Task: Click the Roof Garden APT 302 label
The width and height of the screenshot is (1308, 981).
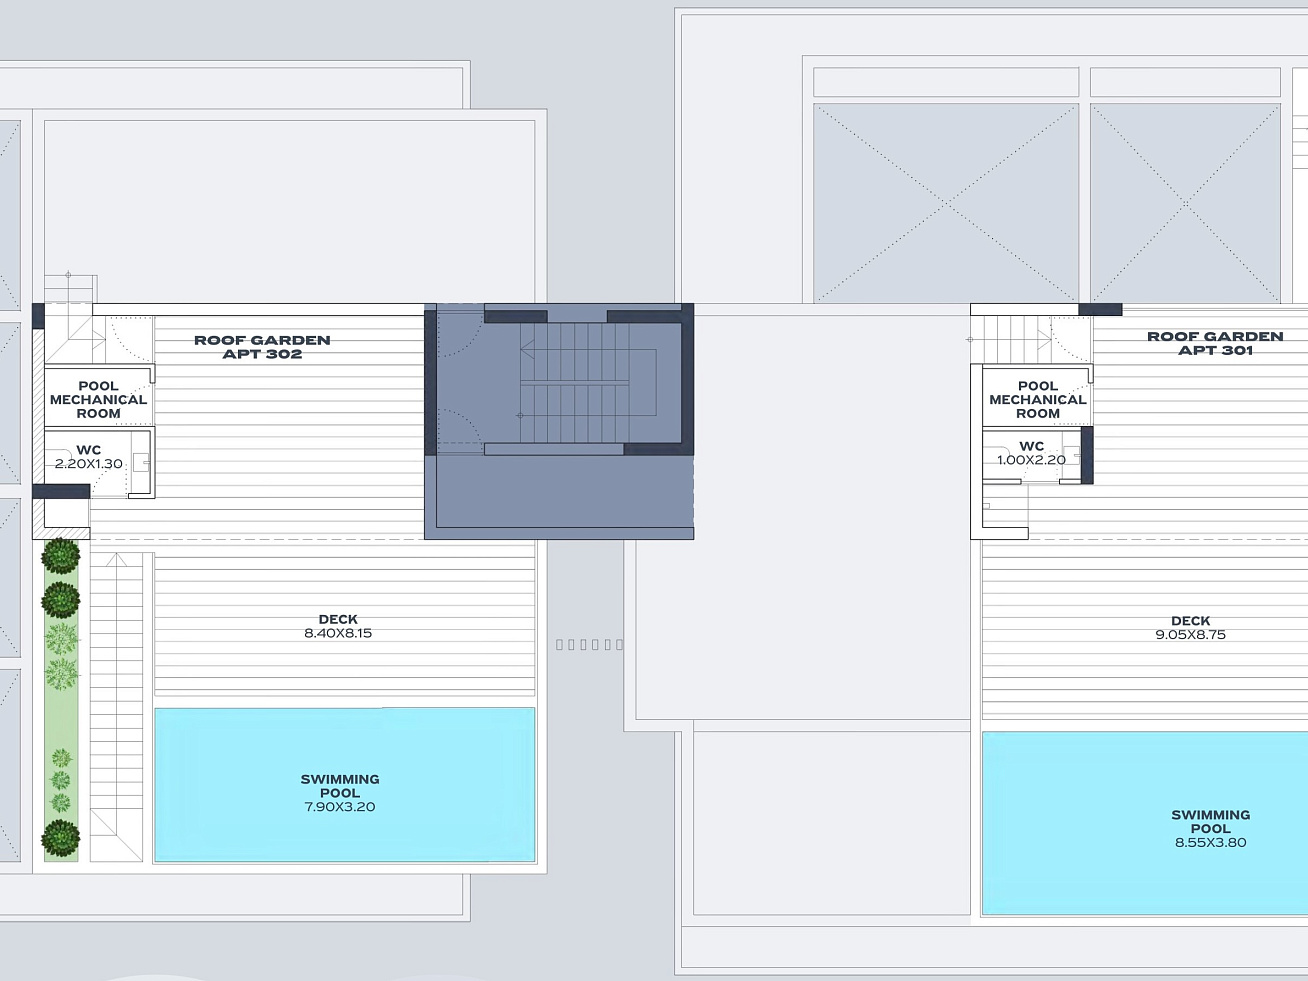Action: (x=262, y=347)
